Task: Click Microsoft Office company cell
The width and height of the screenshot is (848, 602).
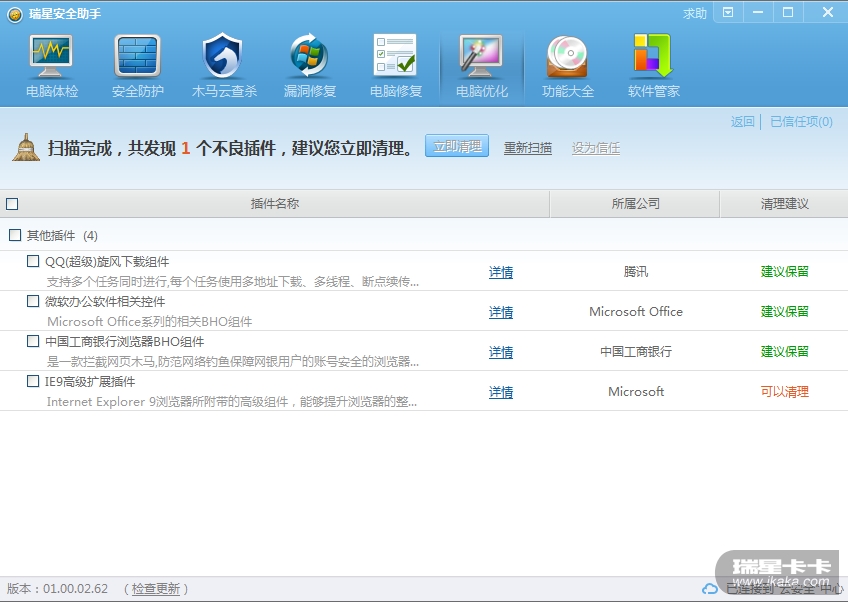Action: 636,312
